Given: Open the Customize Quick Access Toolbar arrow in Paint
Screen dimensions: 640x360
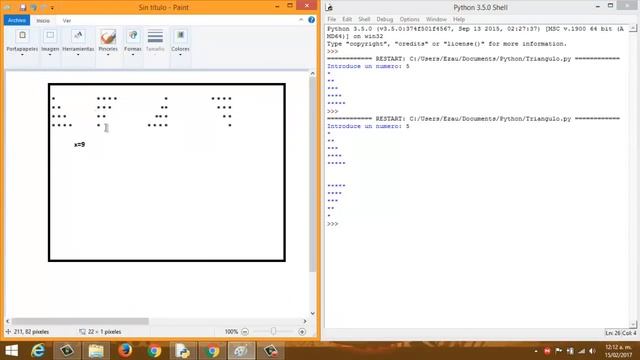Looking at the screenshot, I should pos(52,8).
